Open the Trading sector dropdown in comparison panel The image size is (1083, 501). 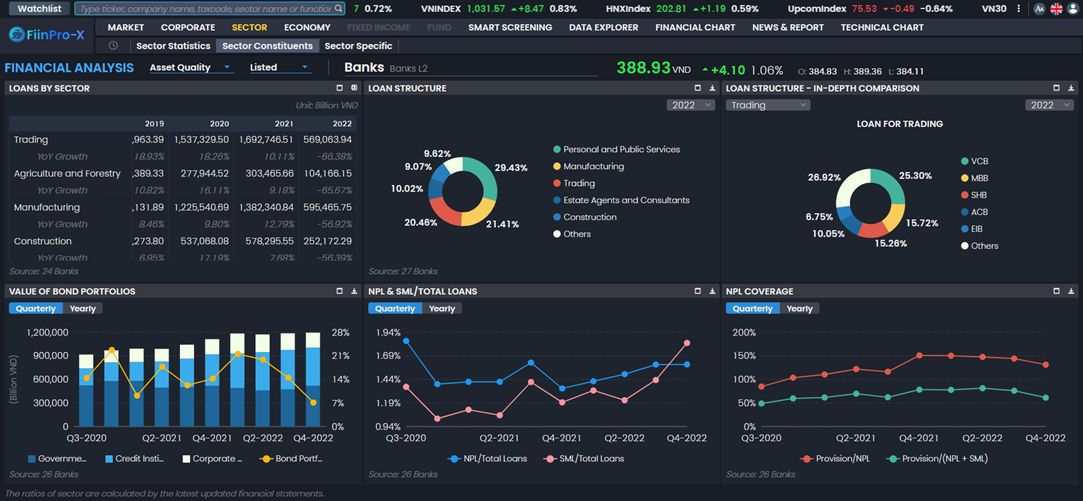coord(767,105)
